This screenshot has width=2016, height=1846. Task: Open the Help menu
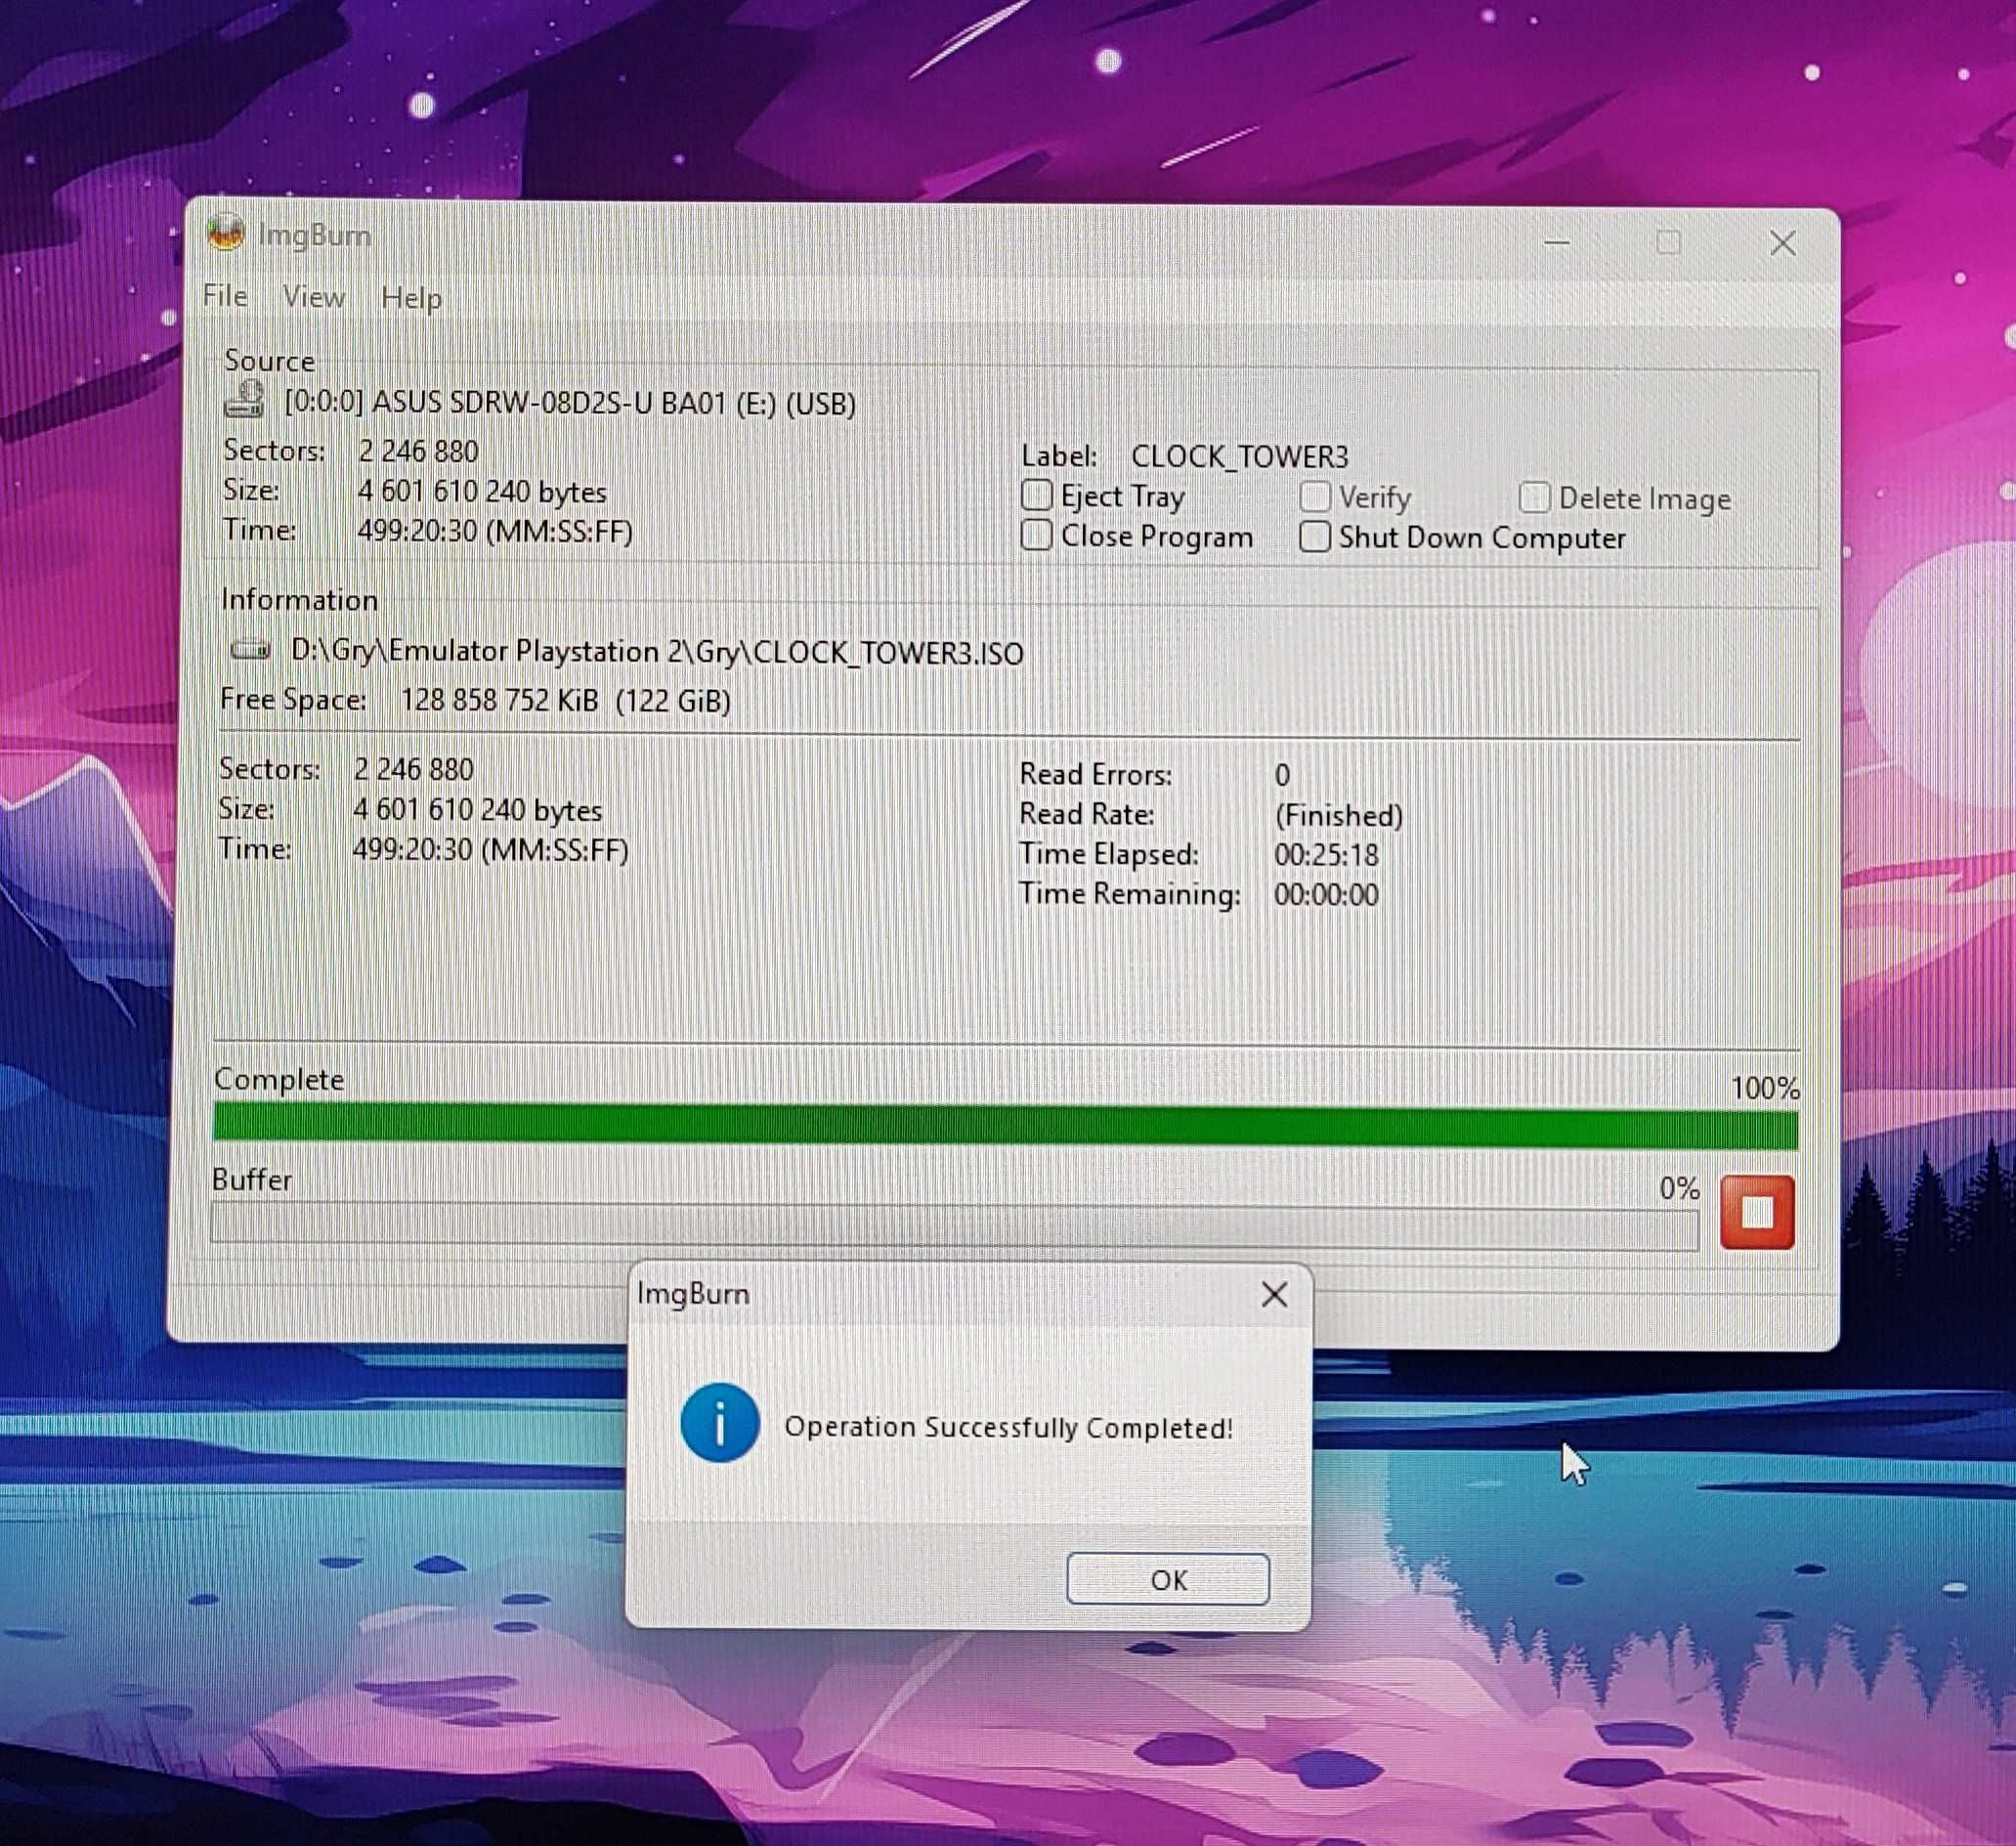[x=411, y=298]
